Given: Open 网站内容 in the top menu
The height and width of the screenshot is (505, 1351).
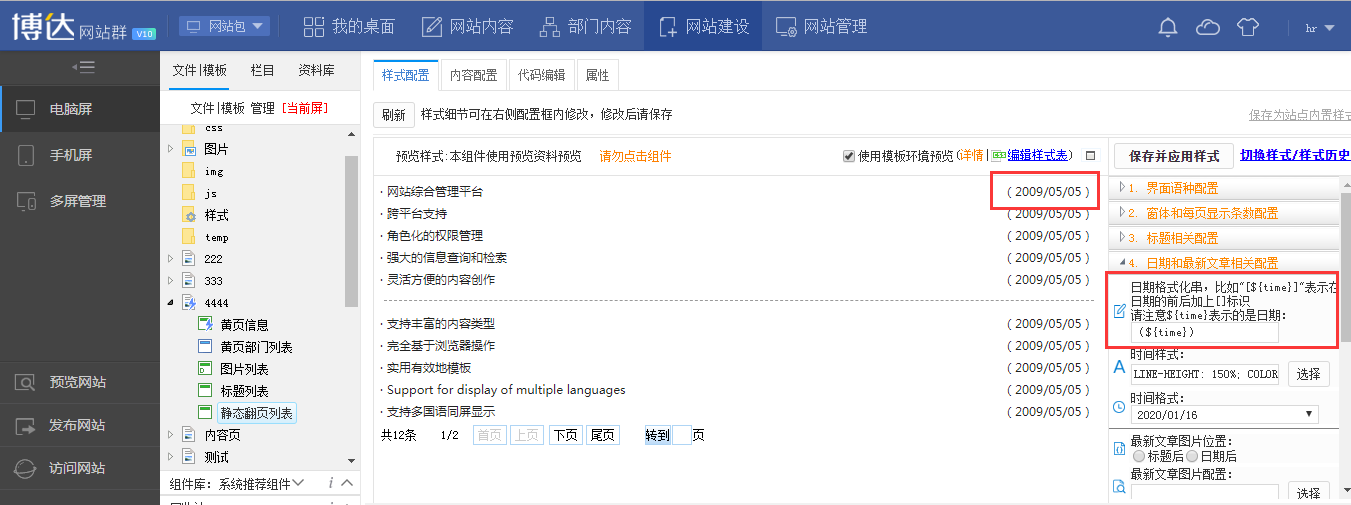Looking at the screenshot, I should pyautogui.click(x=467, y=26).
